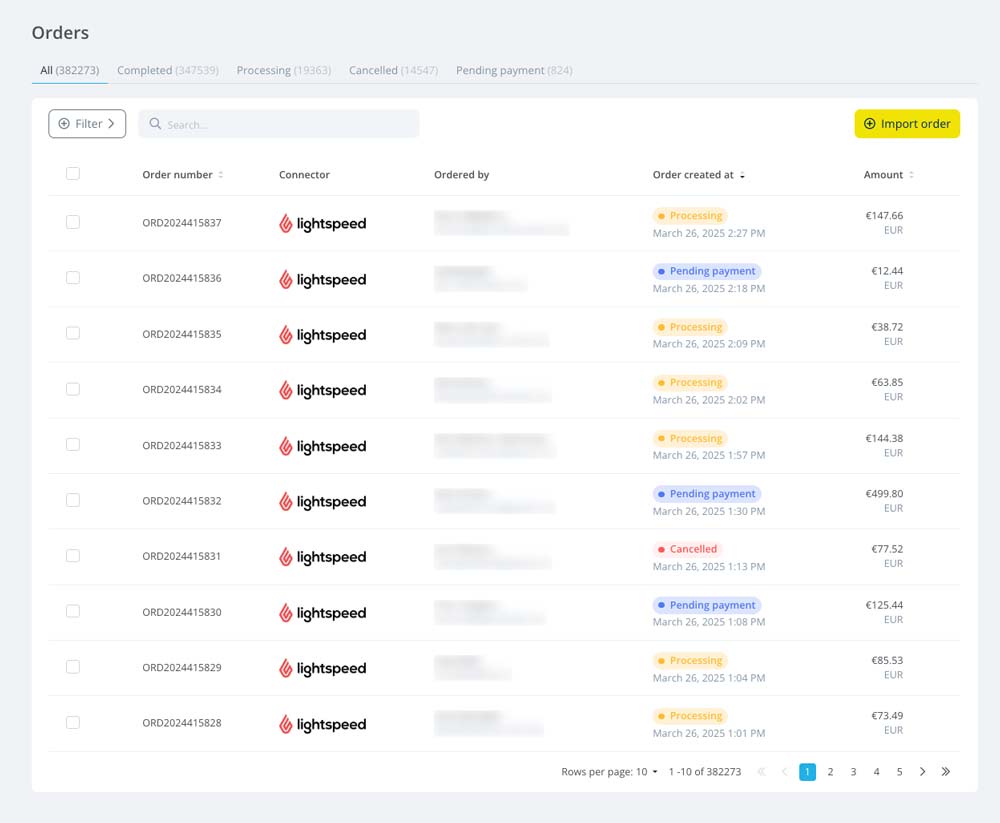1000x823 pixels.
Task: Click Lightspeed logo for ORD2024415836
Action: pyautogui.click(x=323, y=279)
